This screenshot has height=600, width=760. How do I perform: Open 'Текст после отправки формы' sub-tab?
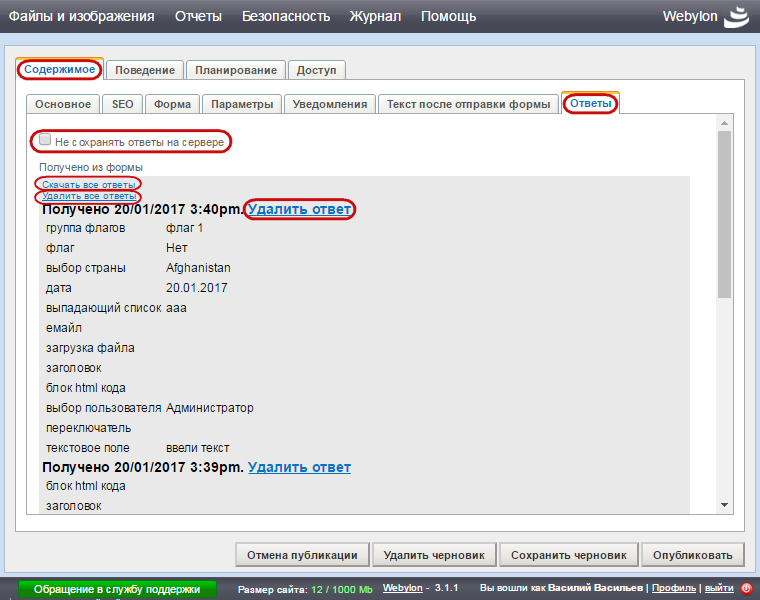[x=469, y=104]
